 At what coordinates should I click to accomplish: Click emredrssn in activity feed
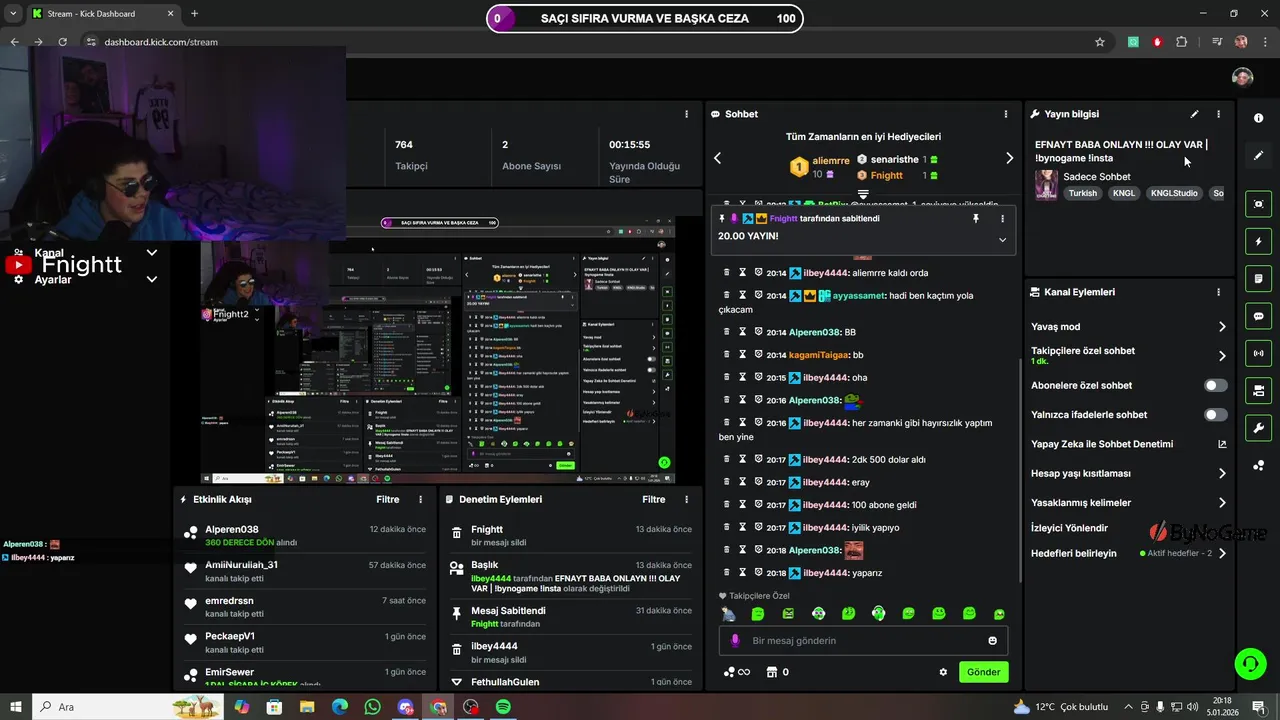(x=229, y=602)
